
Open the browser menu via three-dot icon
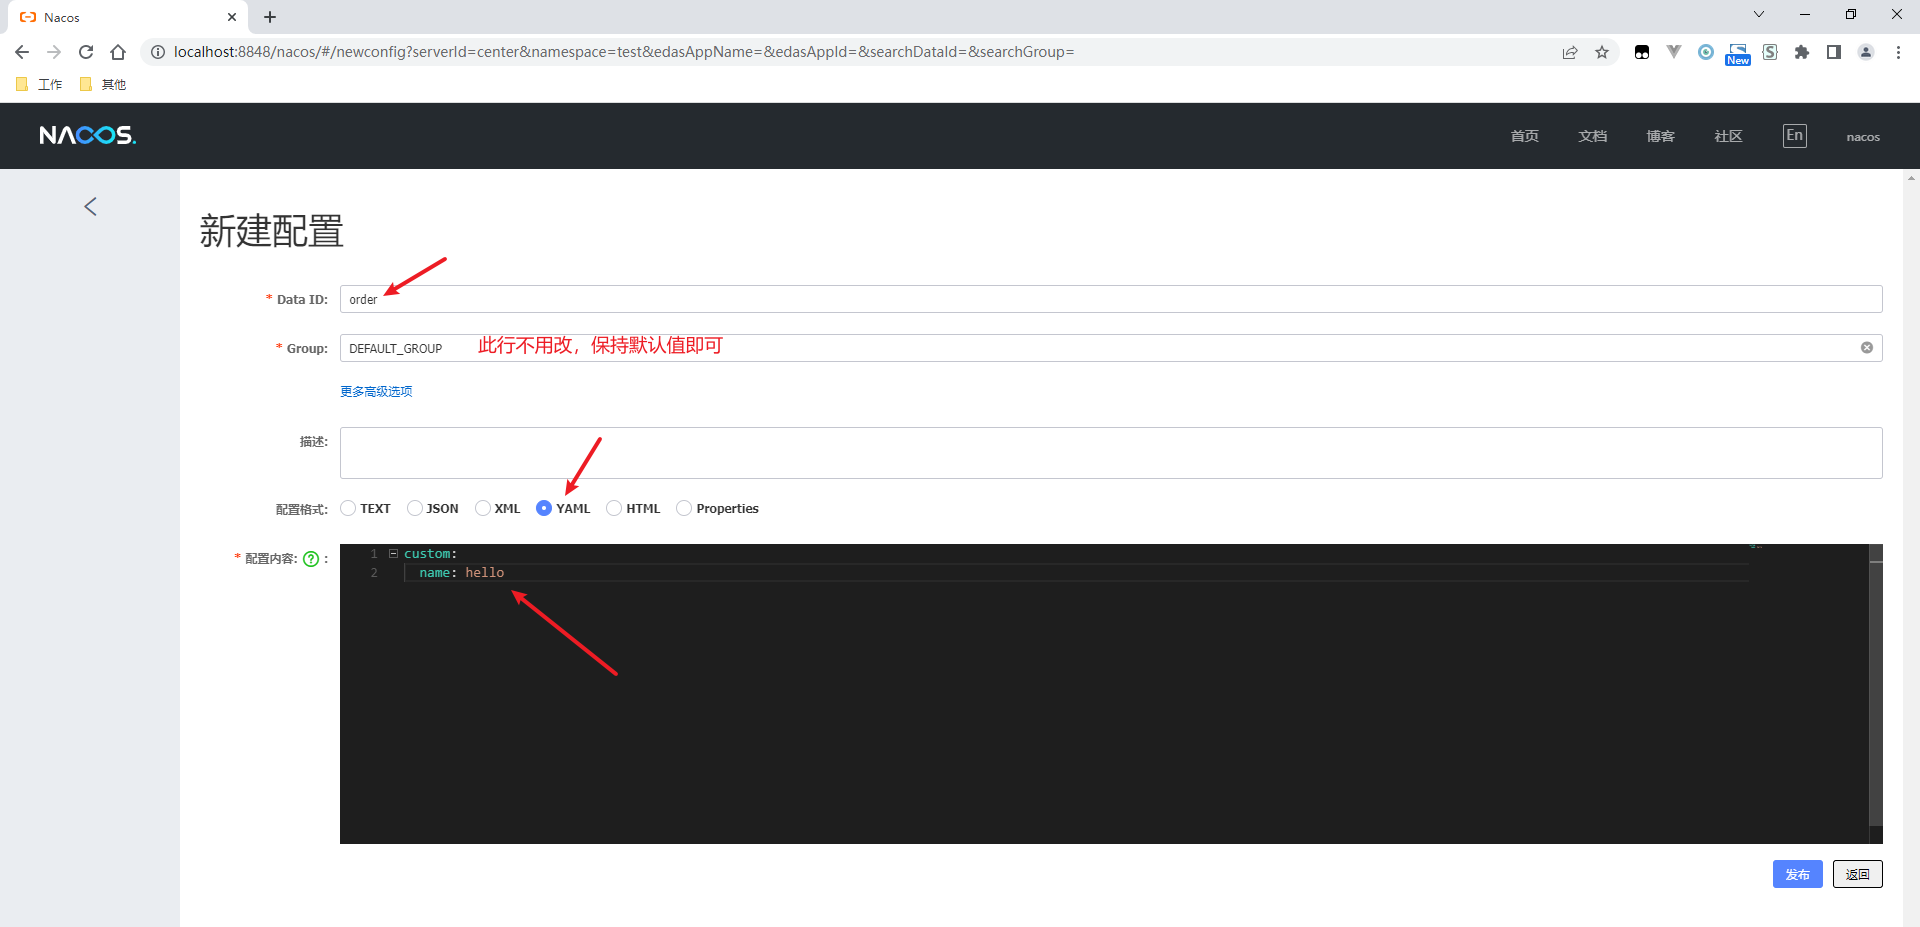click(x=1899, y=52)
